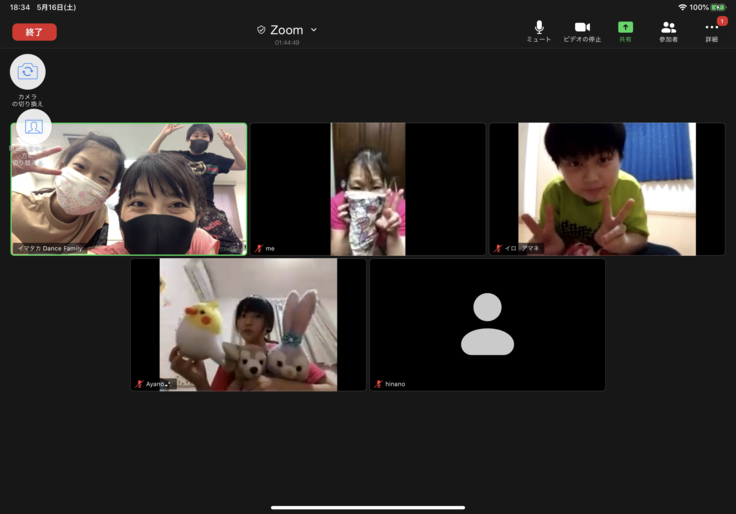Screen dimensions: 736x514
Task: Tap the battery indicator in status bar
Action: pos(718,7)
